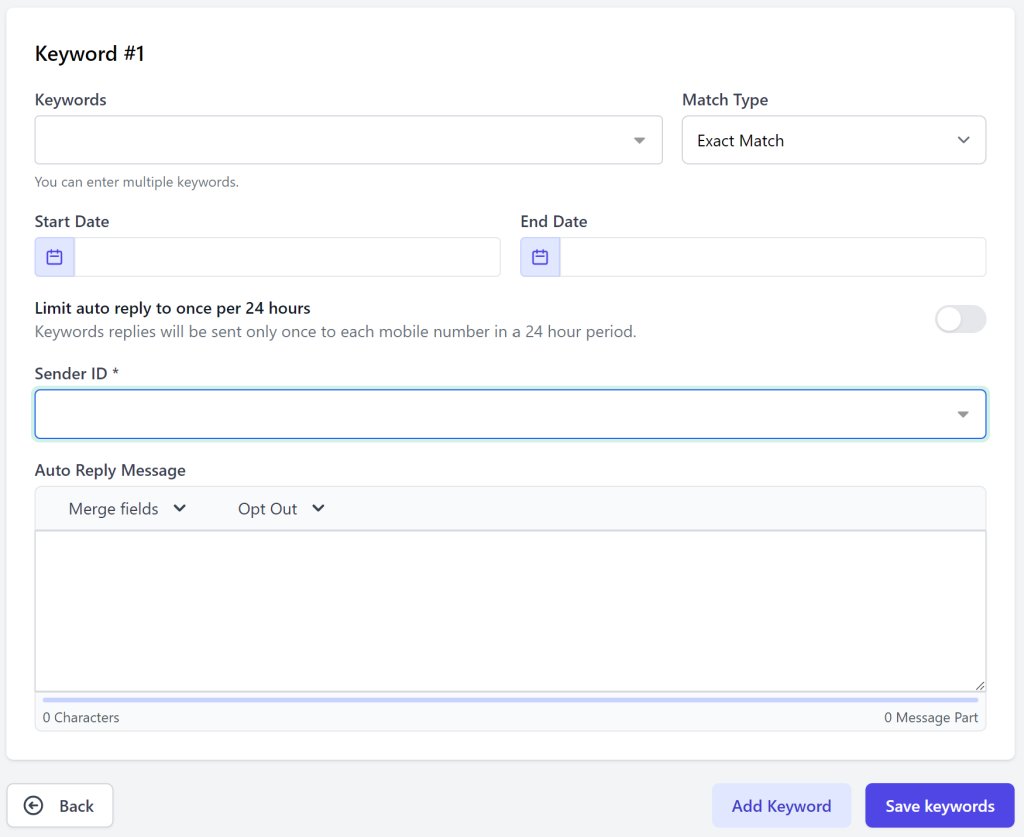
Task: Click the Sender ID dropdown arrow icon
Action: [x=963, y=413]
